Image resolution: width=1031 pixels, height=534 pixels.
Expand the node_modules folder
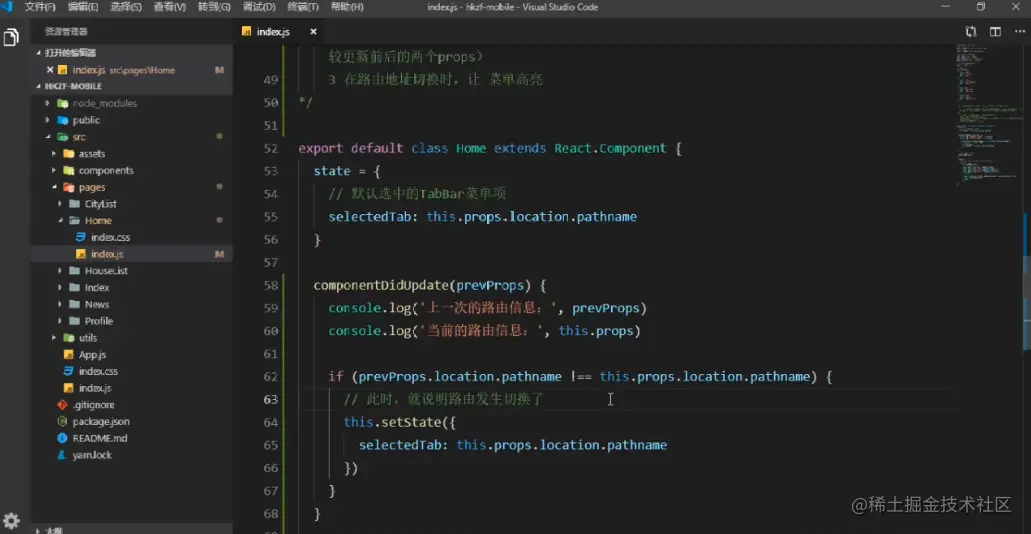click(132, 103)
